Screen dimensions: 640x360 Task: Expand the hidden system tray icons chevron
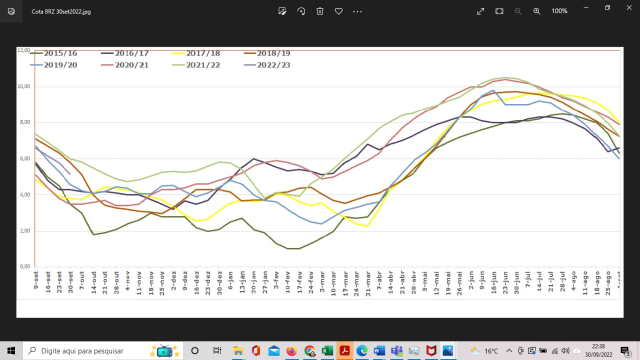tap(509, 351)
